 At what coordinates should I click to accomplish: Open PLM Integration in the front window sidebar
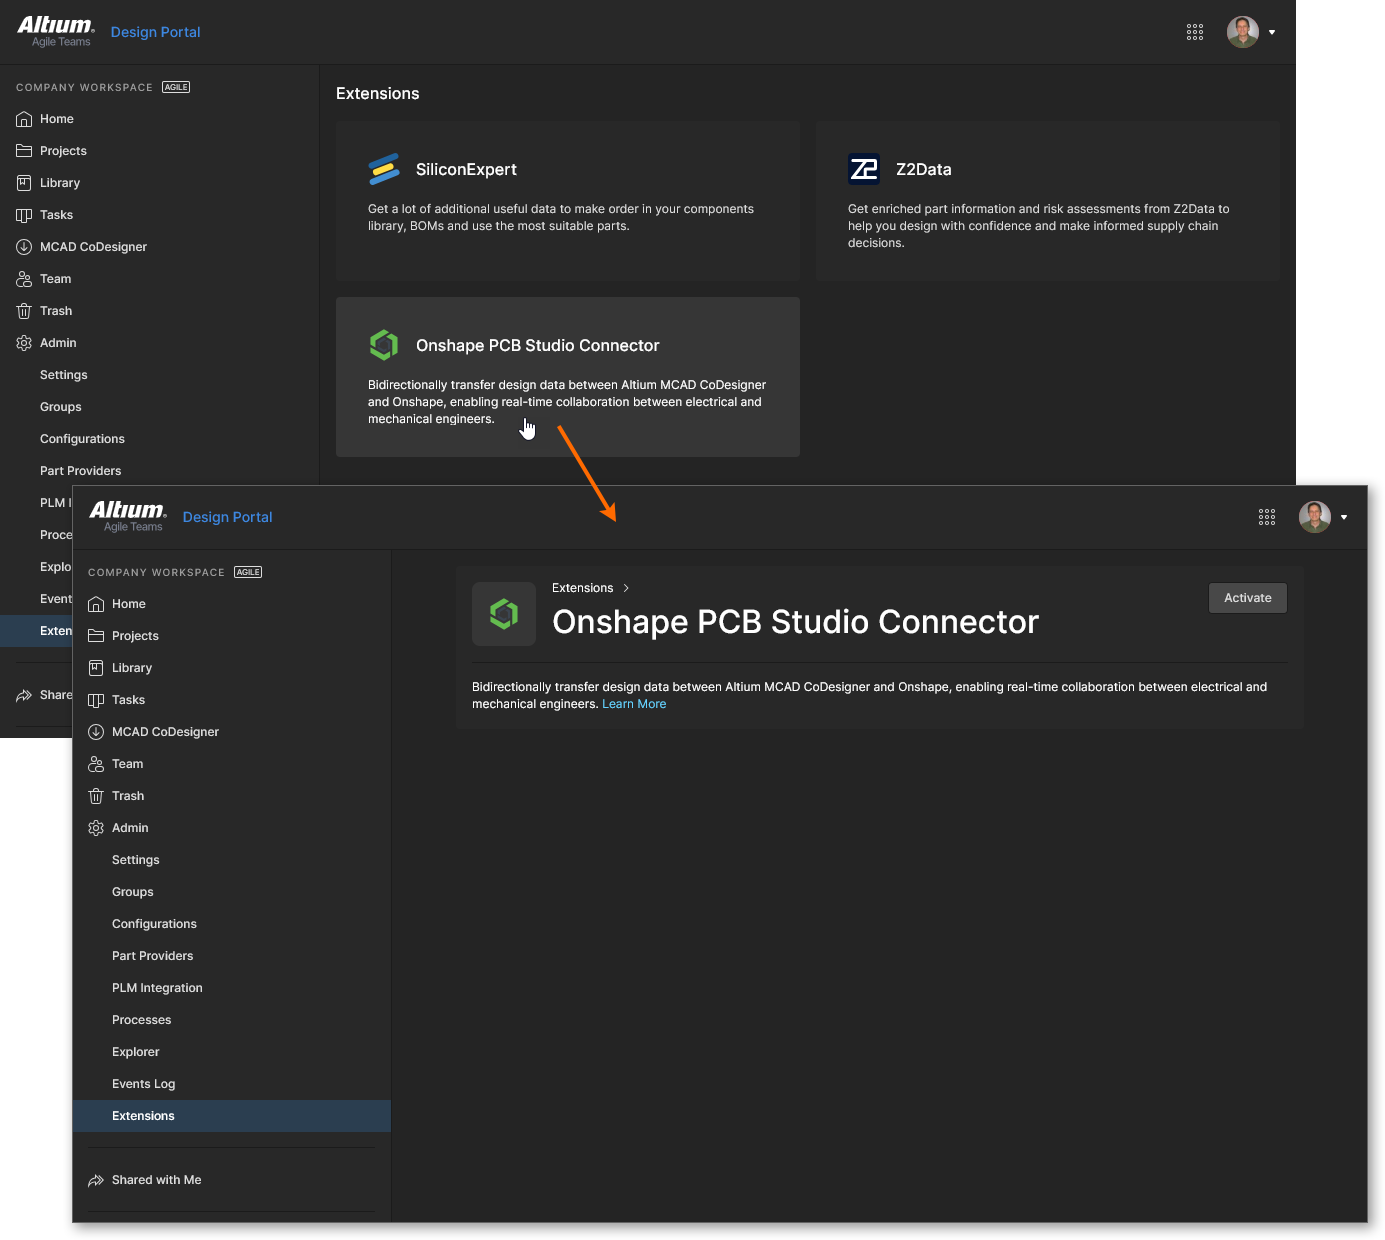point(231,988)
